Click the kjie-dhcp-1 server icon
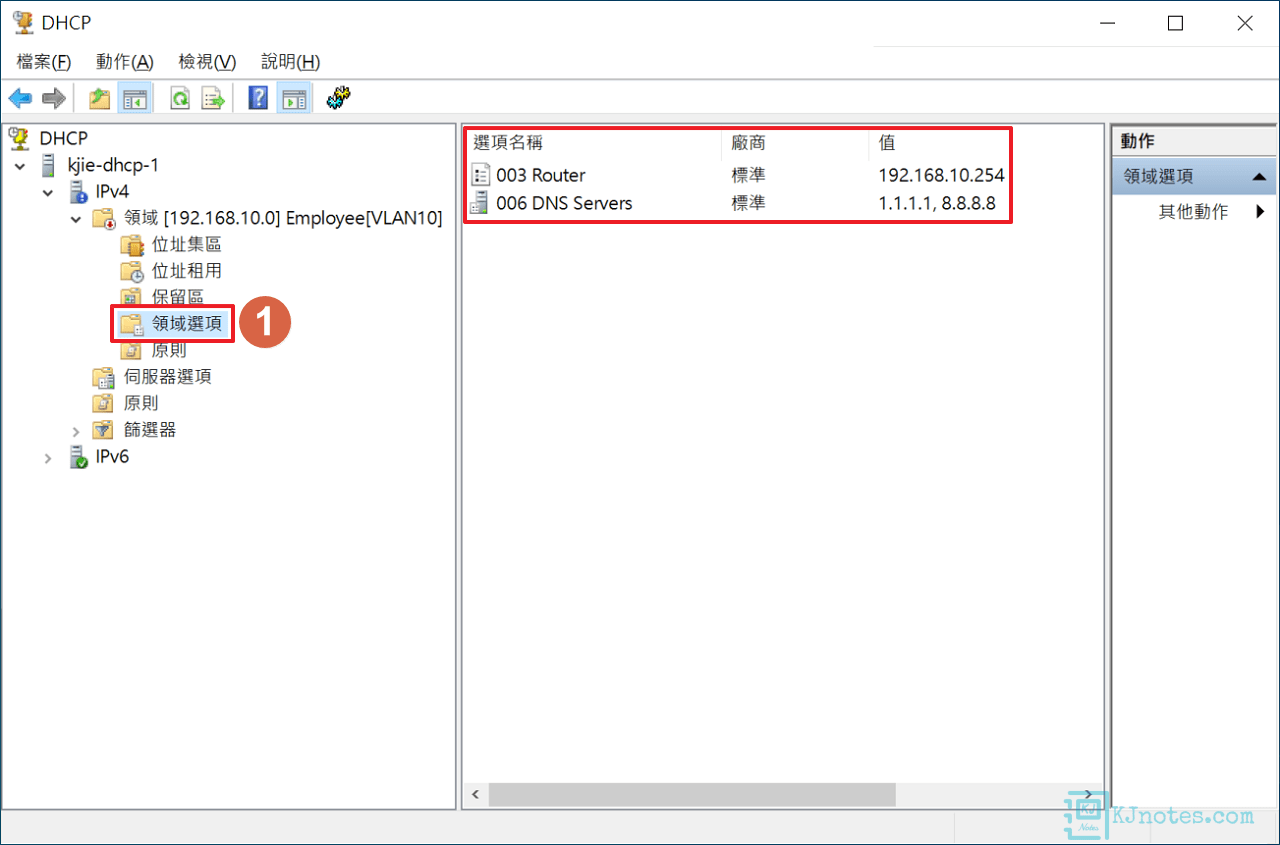1280x845 pixels. [x=48, y=164]
